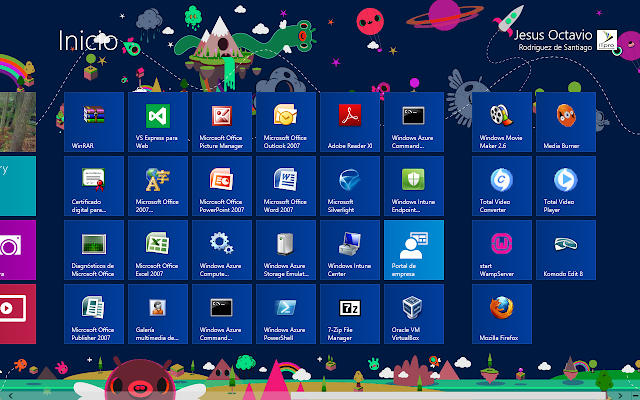Screen dimensions: 640x400
Task: Click the horizontal scrollbar right arrow
Action: [x=620, y=396]
